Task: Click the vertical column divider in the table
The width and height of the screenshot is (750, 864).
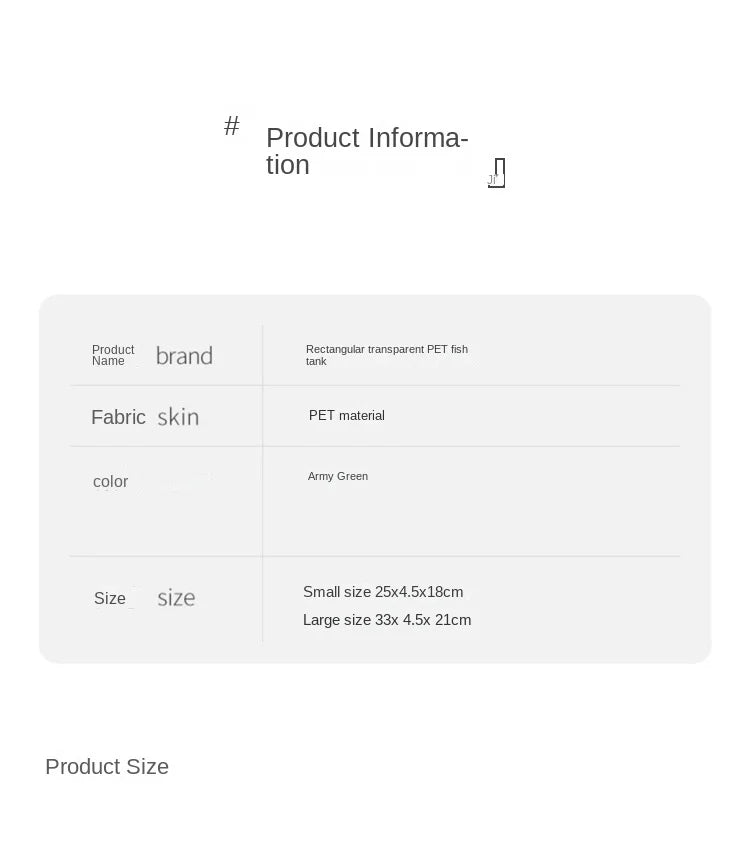Action: click(263, 500)
